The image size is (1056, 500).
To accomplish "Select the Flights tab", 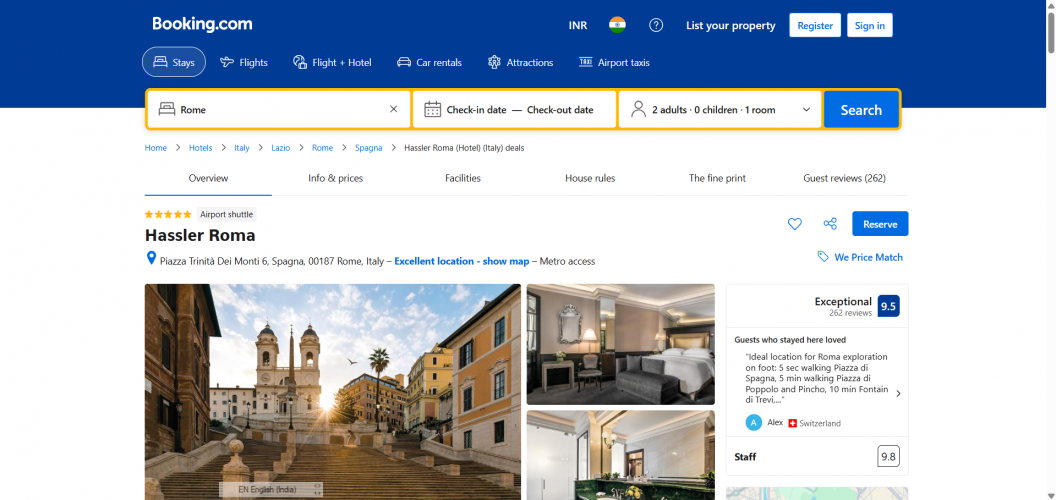I will [x=244, y=62].
